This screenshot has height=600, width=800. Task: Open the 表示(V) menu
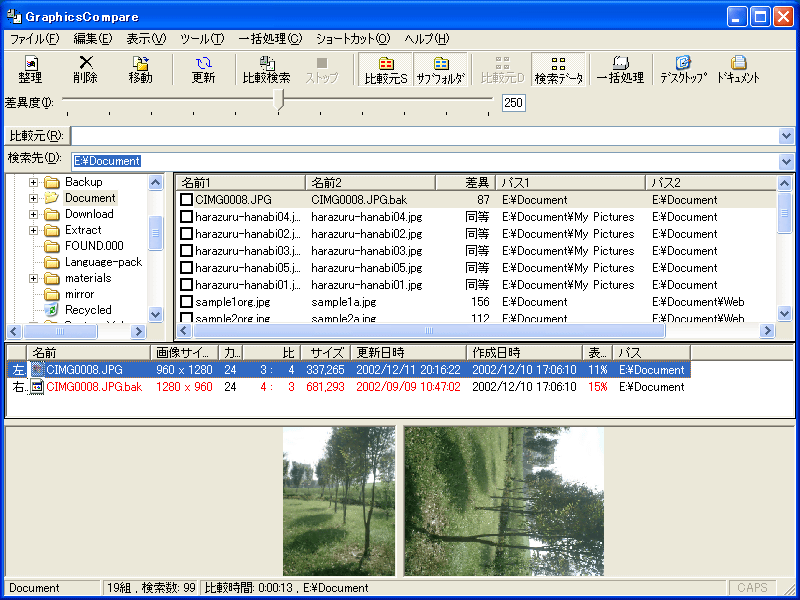tap(146, 39)
